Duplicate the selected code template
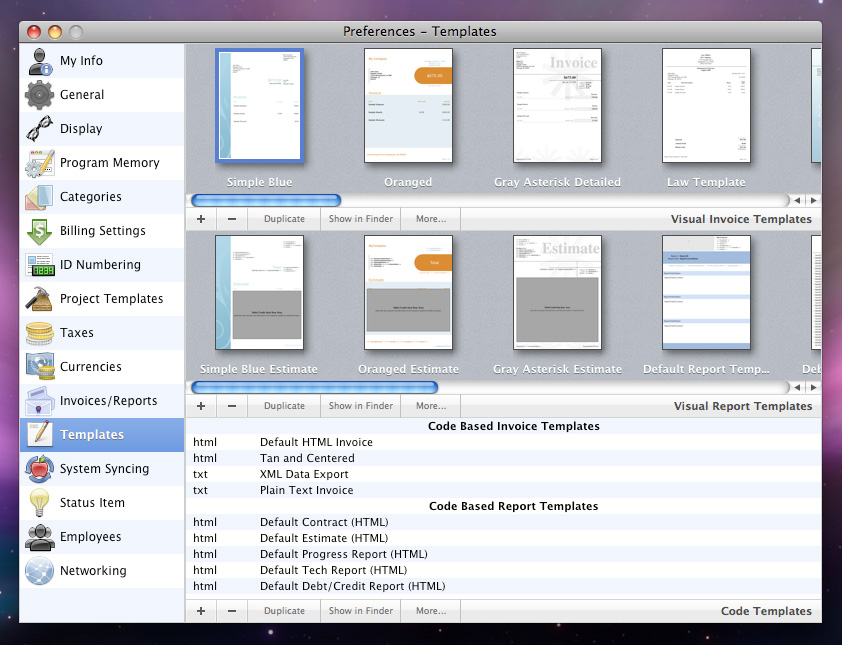 tap(284, 611)
